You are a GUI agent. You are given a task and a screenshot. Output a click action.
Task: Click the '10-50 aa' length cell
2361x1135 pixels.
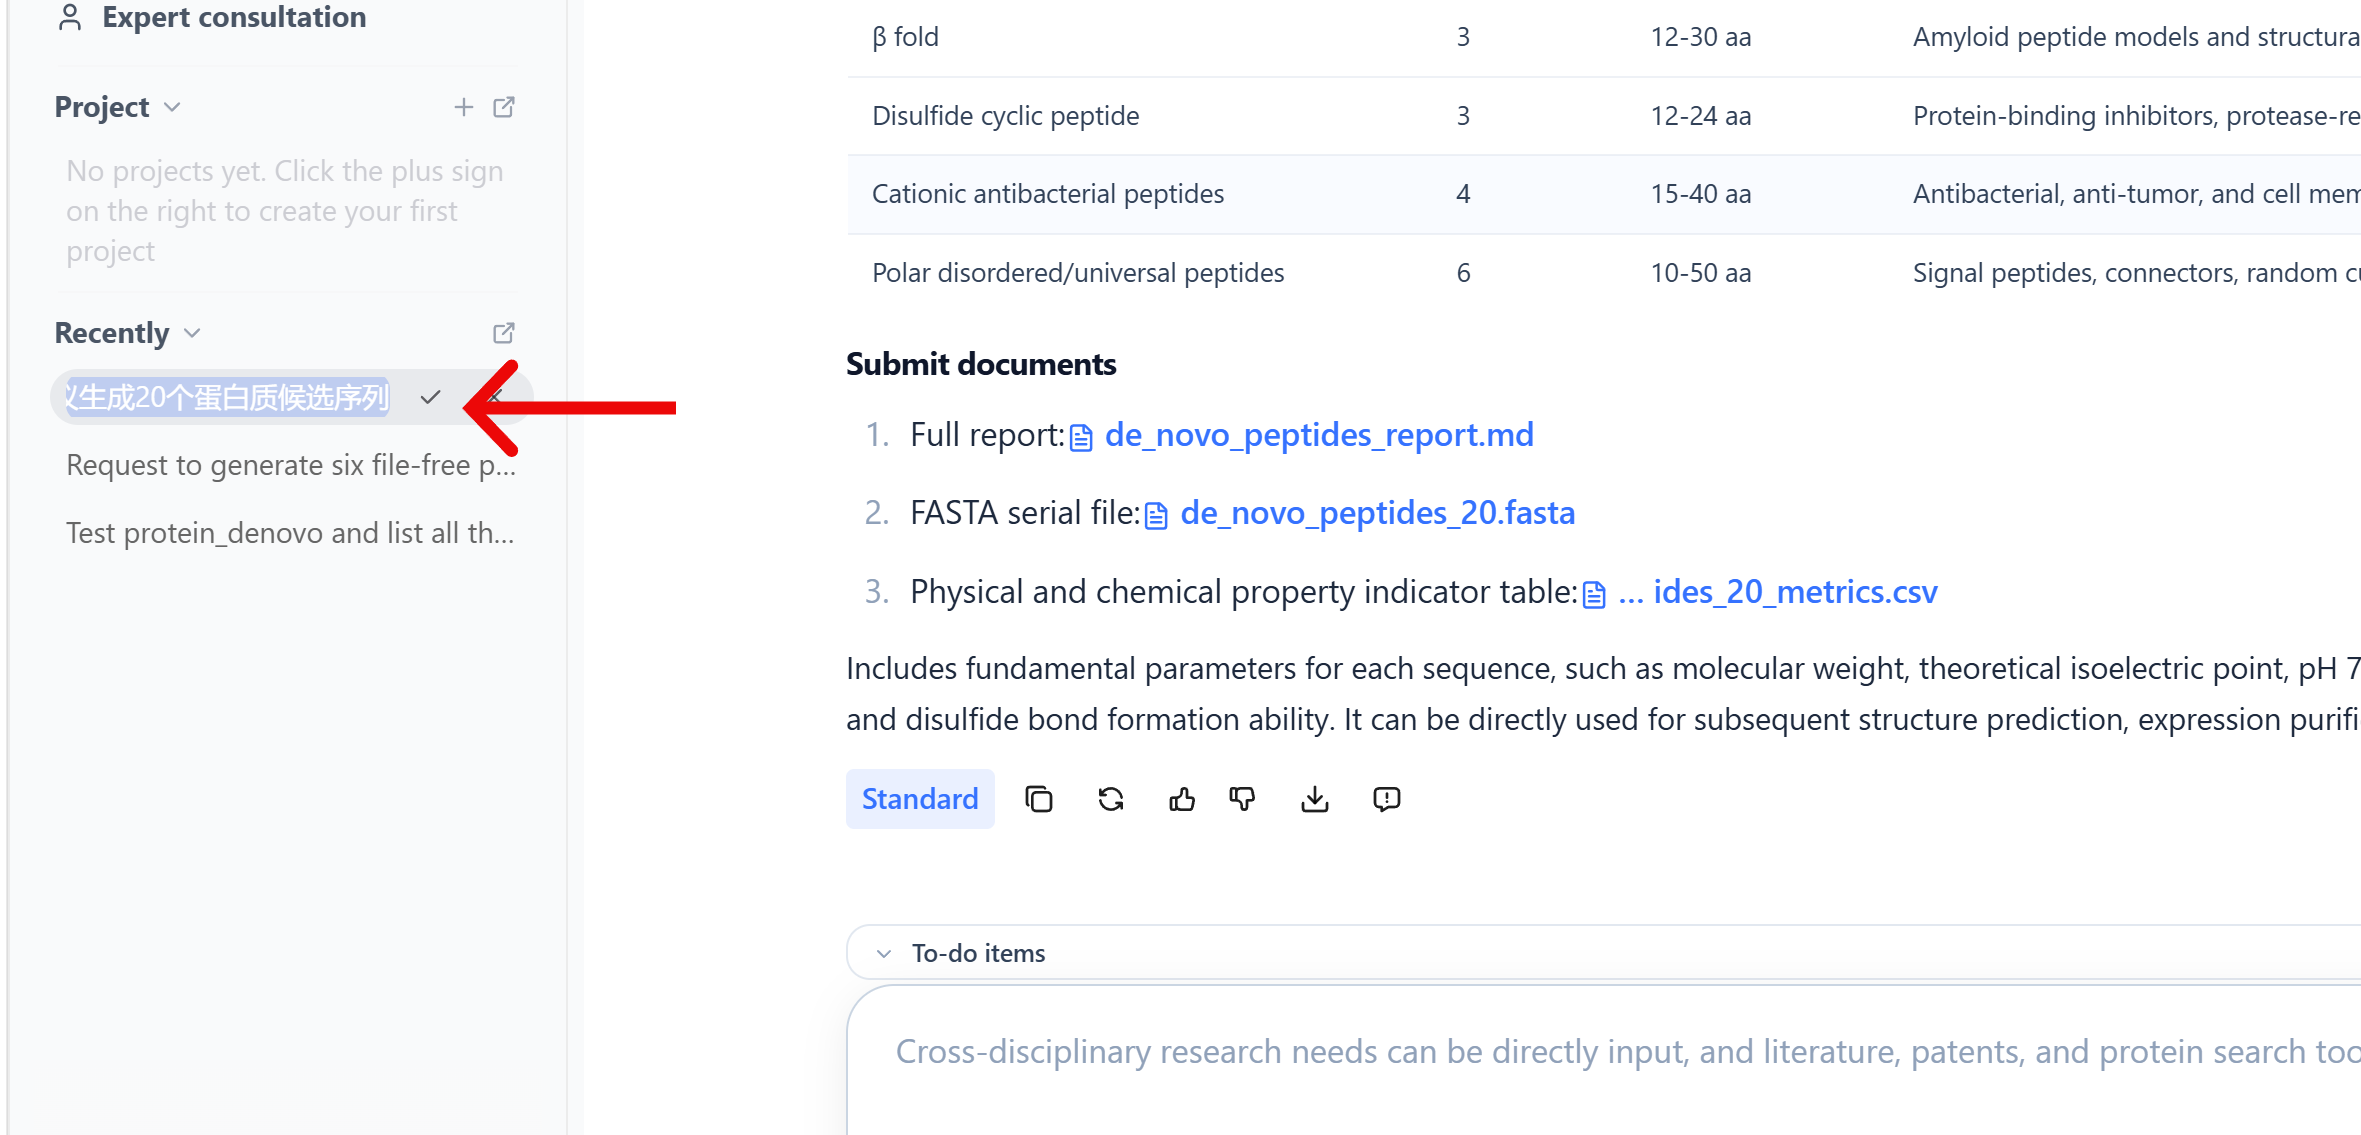click(1700, 273)
